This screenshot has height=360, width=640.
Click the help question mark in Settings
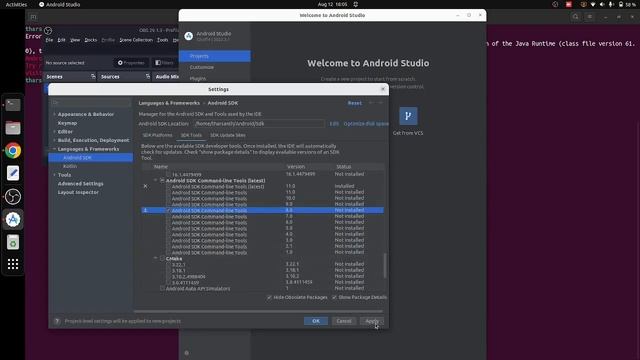[x=57, y=321]
